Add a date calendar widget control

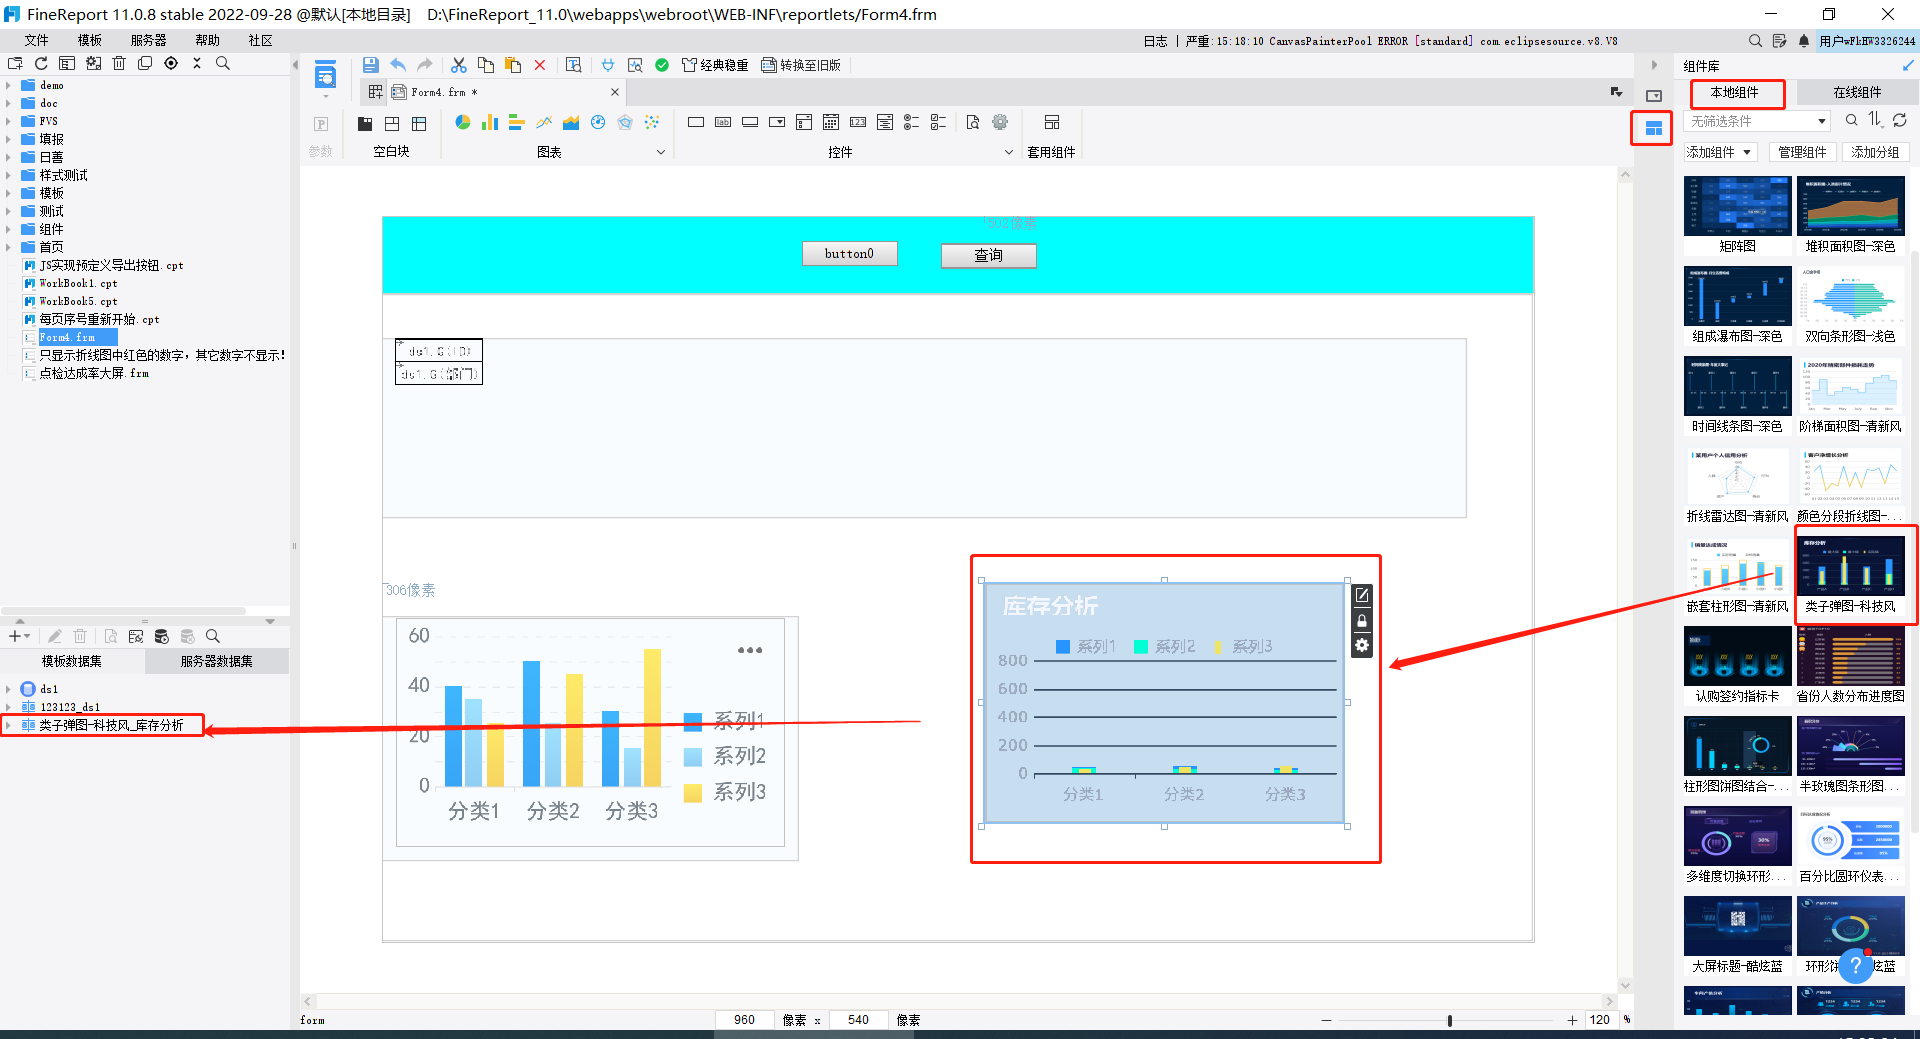click(x=831, y=122)
